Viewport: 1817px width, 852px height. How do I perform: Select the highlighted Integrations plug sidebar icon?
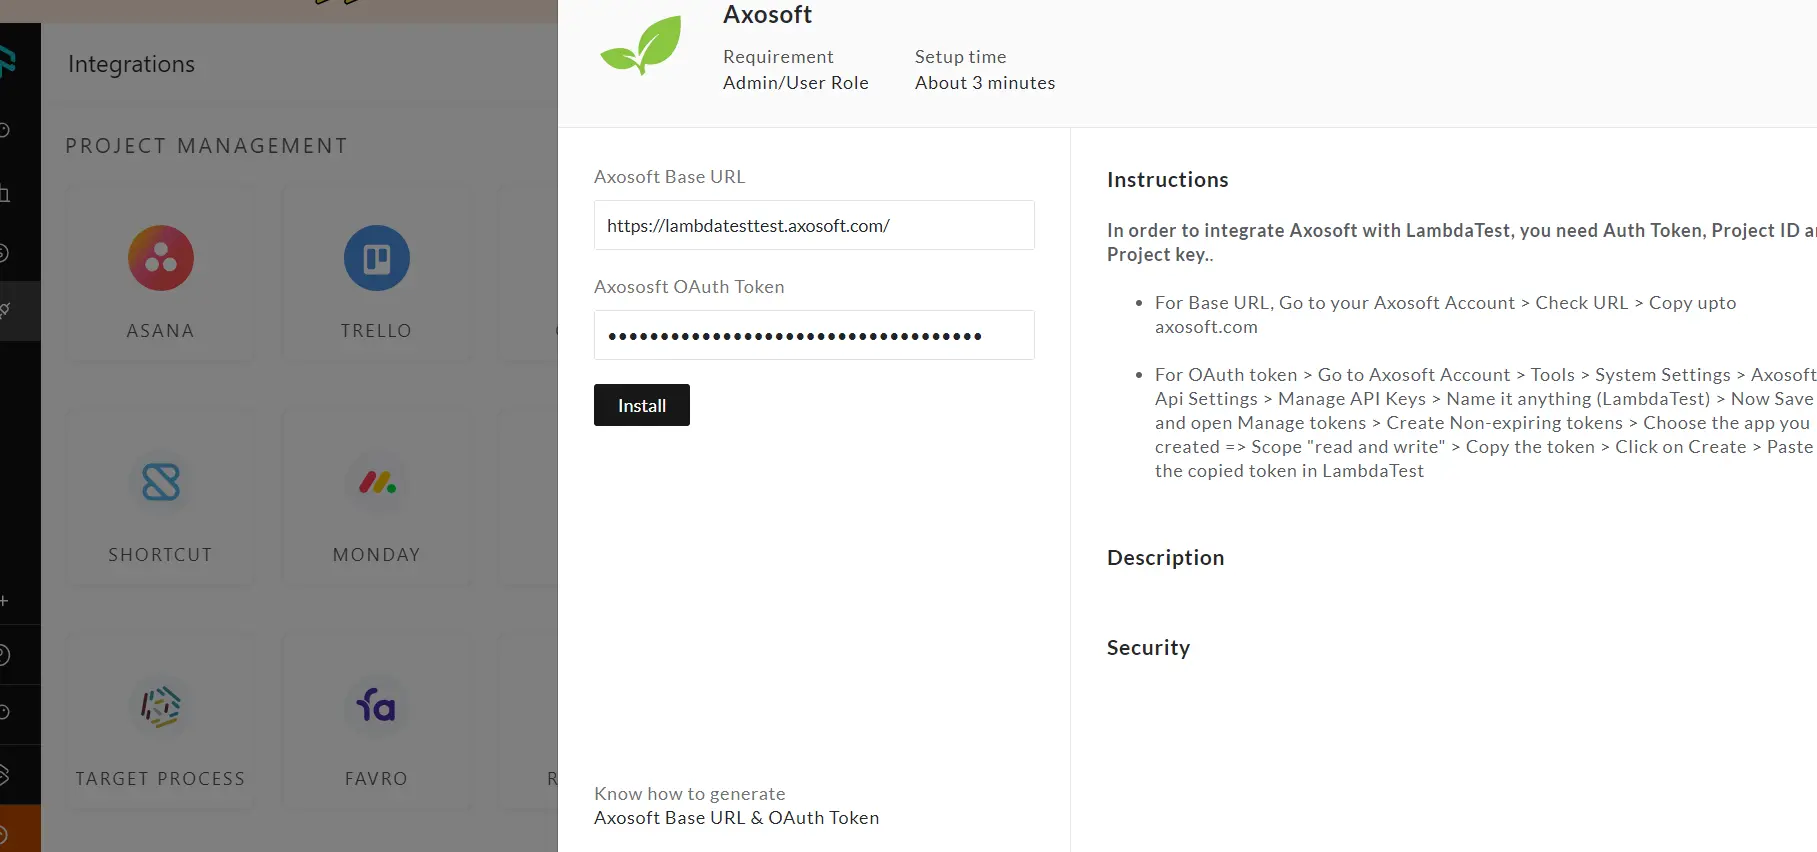tap(7, 311)
